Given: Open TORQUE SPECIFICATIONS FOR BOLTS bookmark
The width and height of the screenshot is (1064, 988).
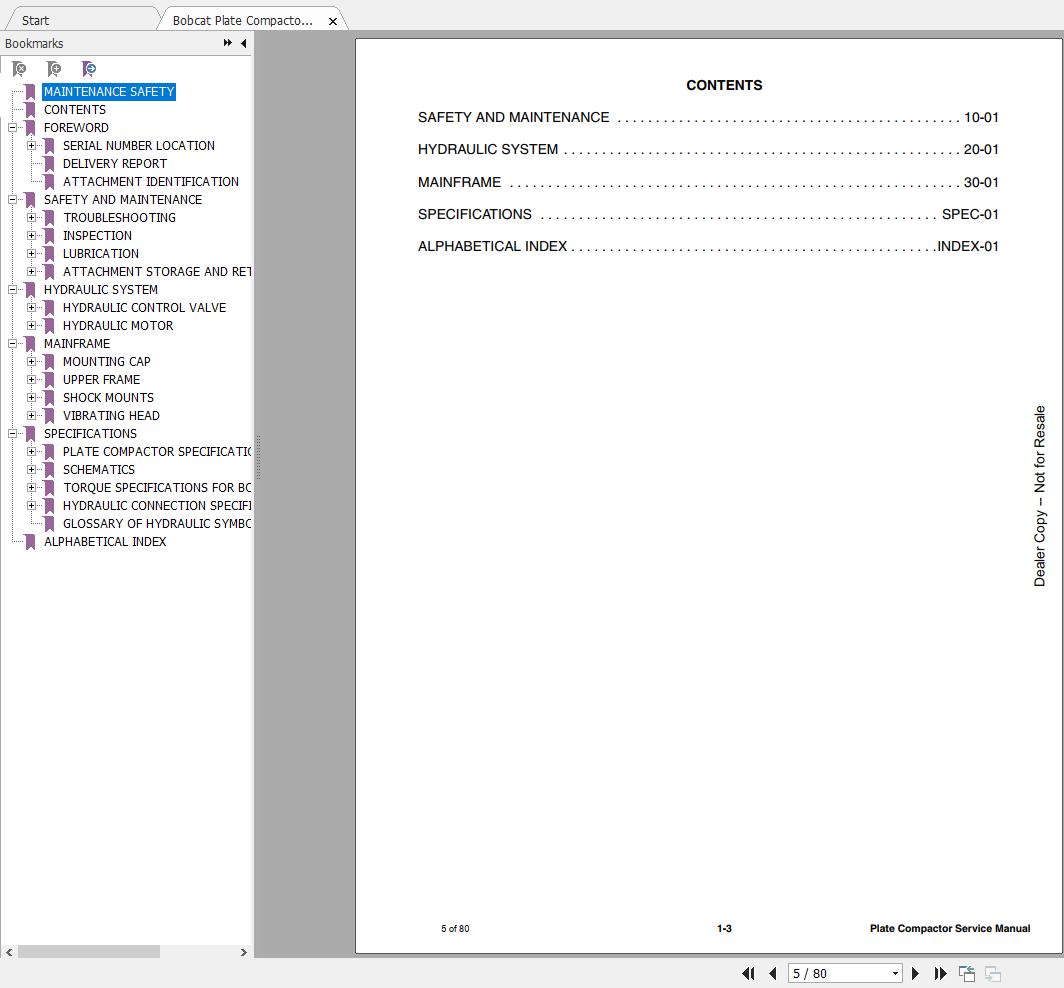Looking at the screenshot, I should [157, 487].
